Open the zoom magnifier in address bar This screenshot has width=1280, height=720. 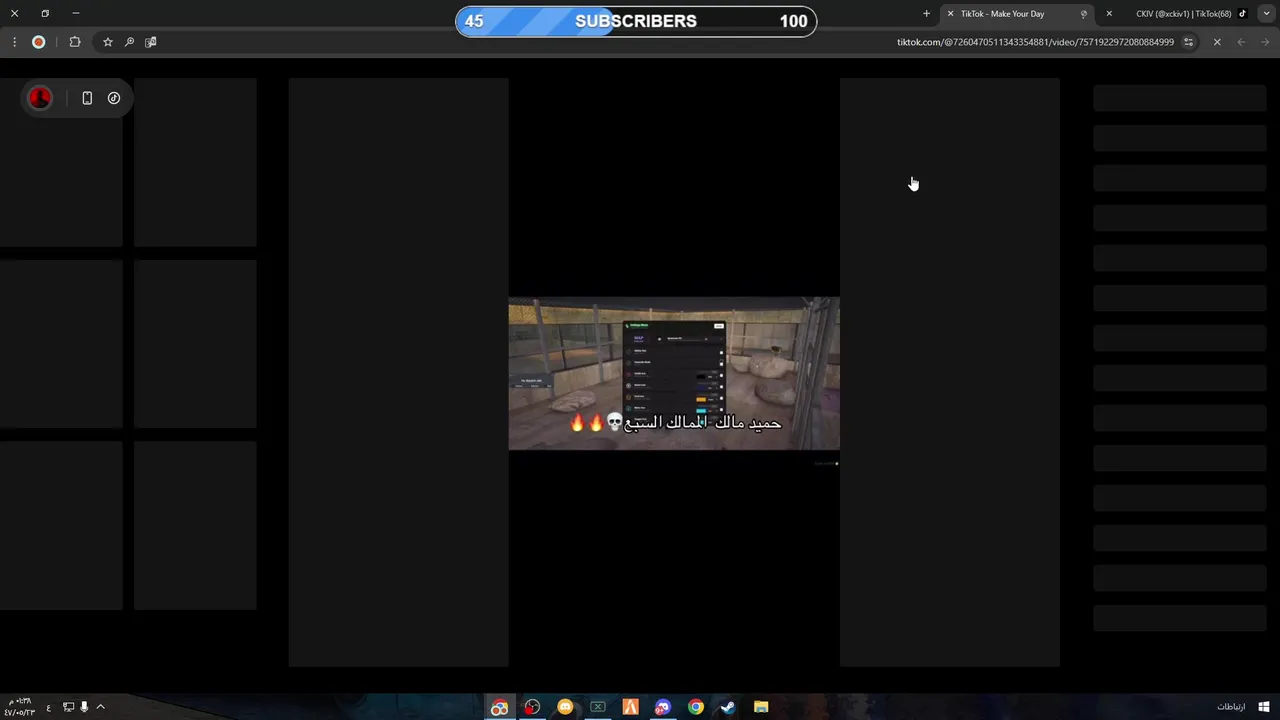pos(129,42)
